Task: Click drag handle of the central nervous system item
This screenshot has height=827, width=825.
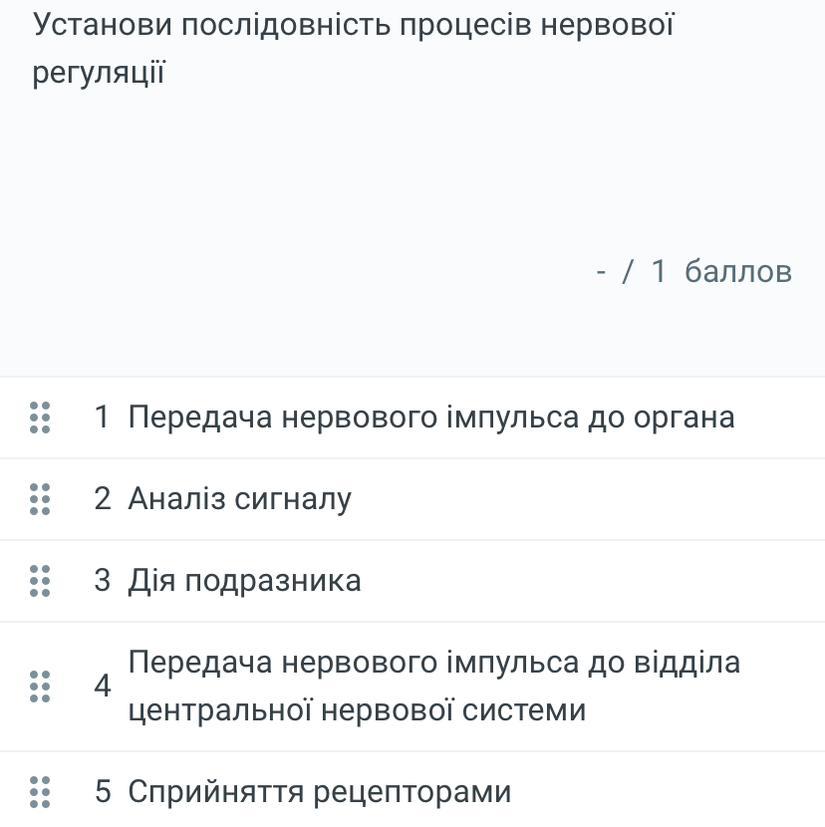Action: coord(40,686)
